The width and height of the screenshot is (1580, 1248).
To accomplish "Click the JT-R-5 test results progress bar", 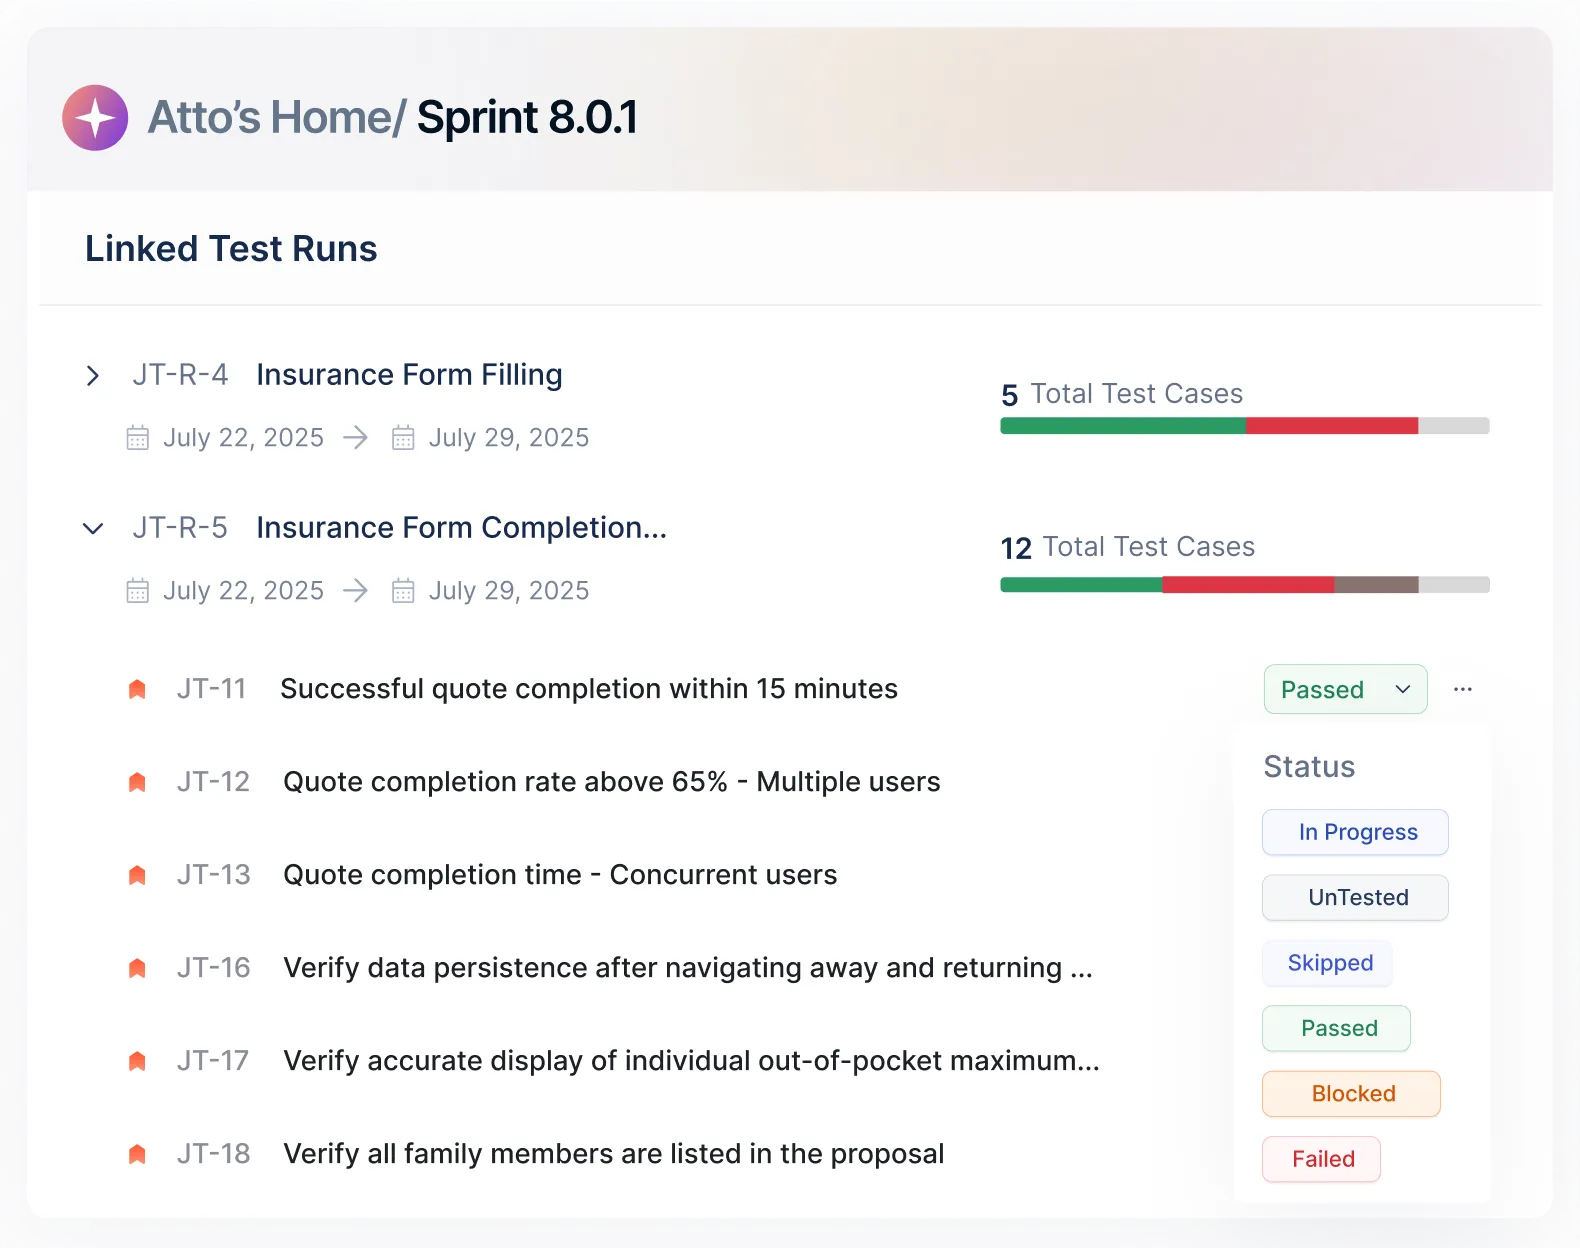I will tap(1245, 585).
